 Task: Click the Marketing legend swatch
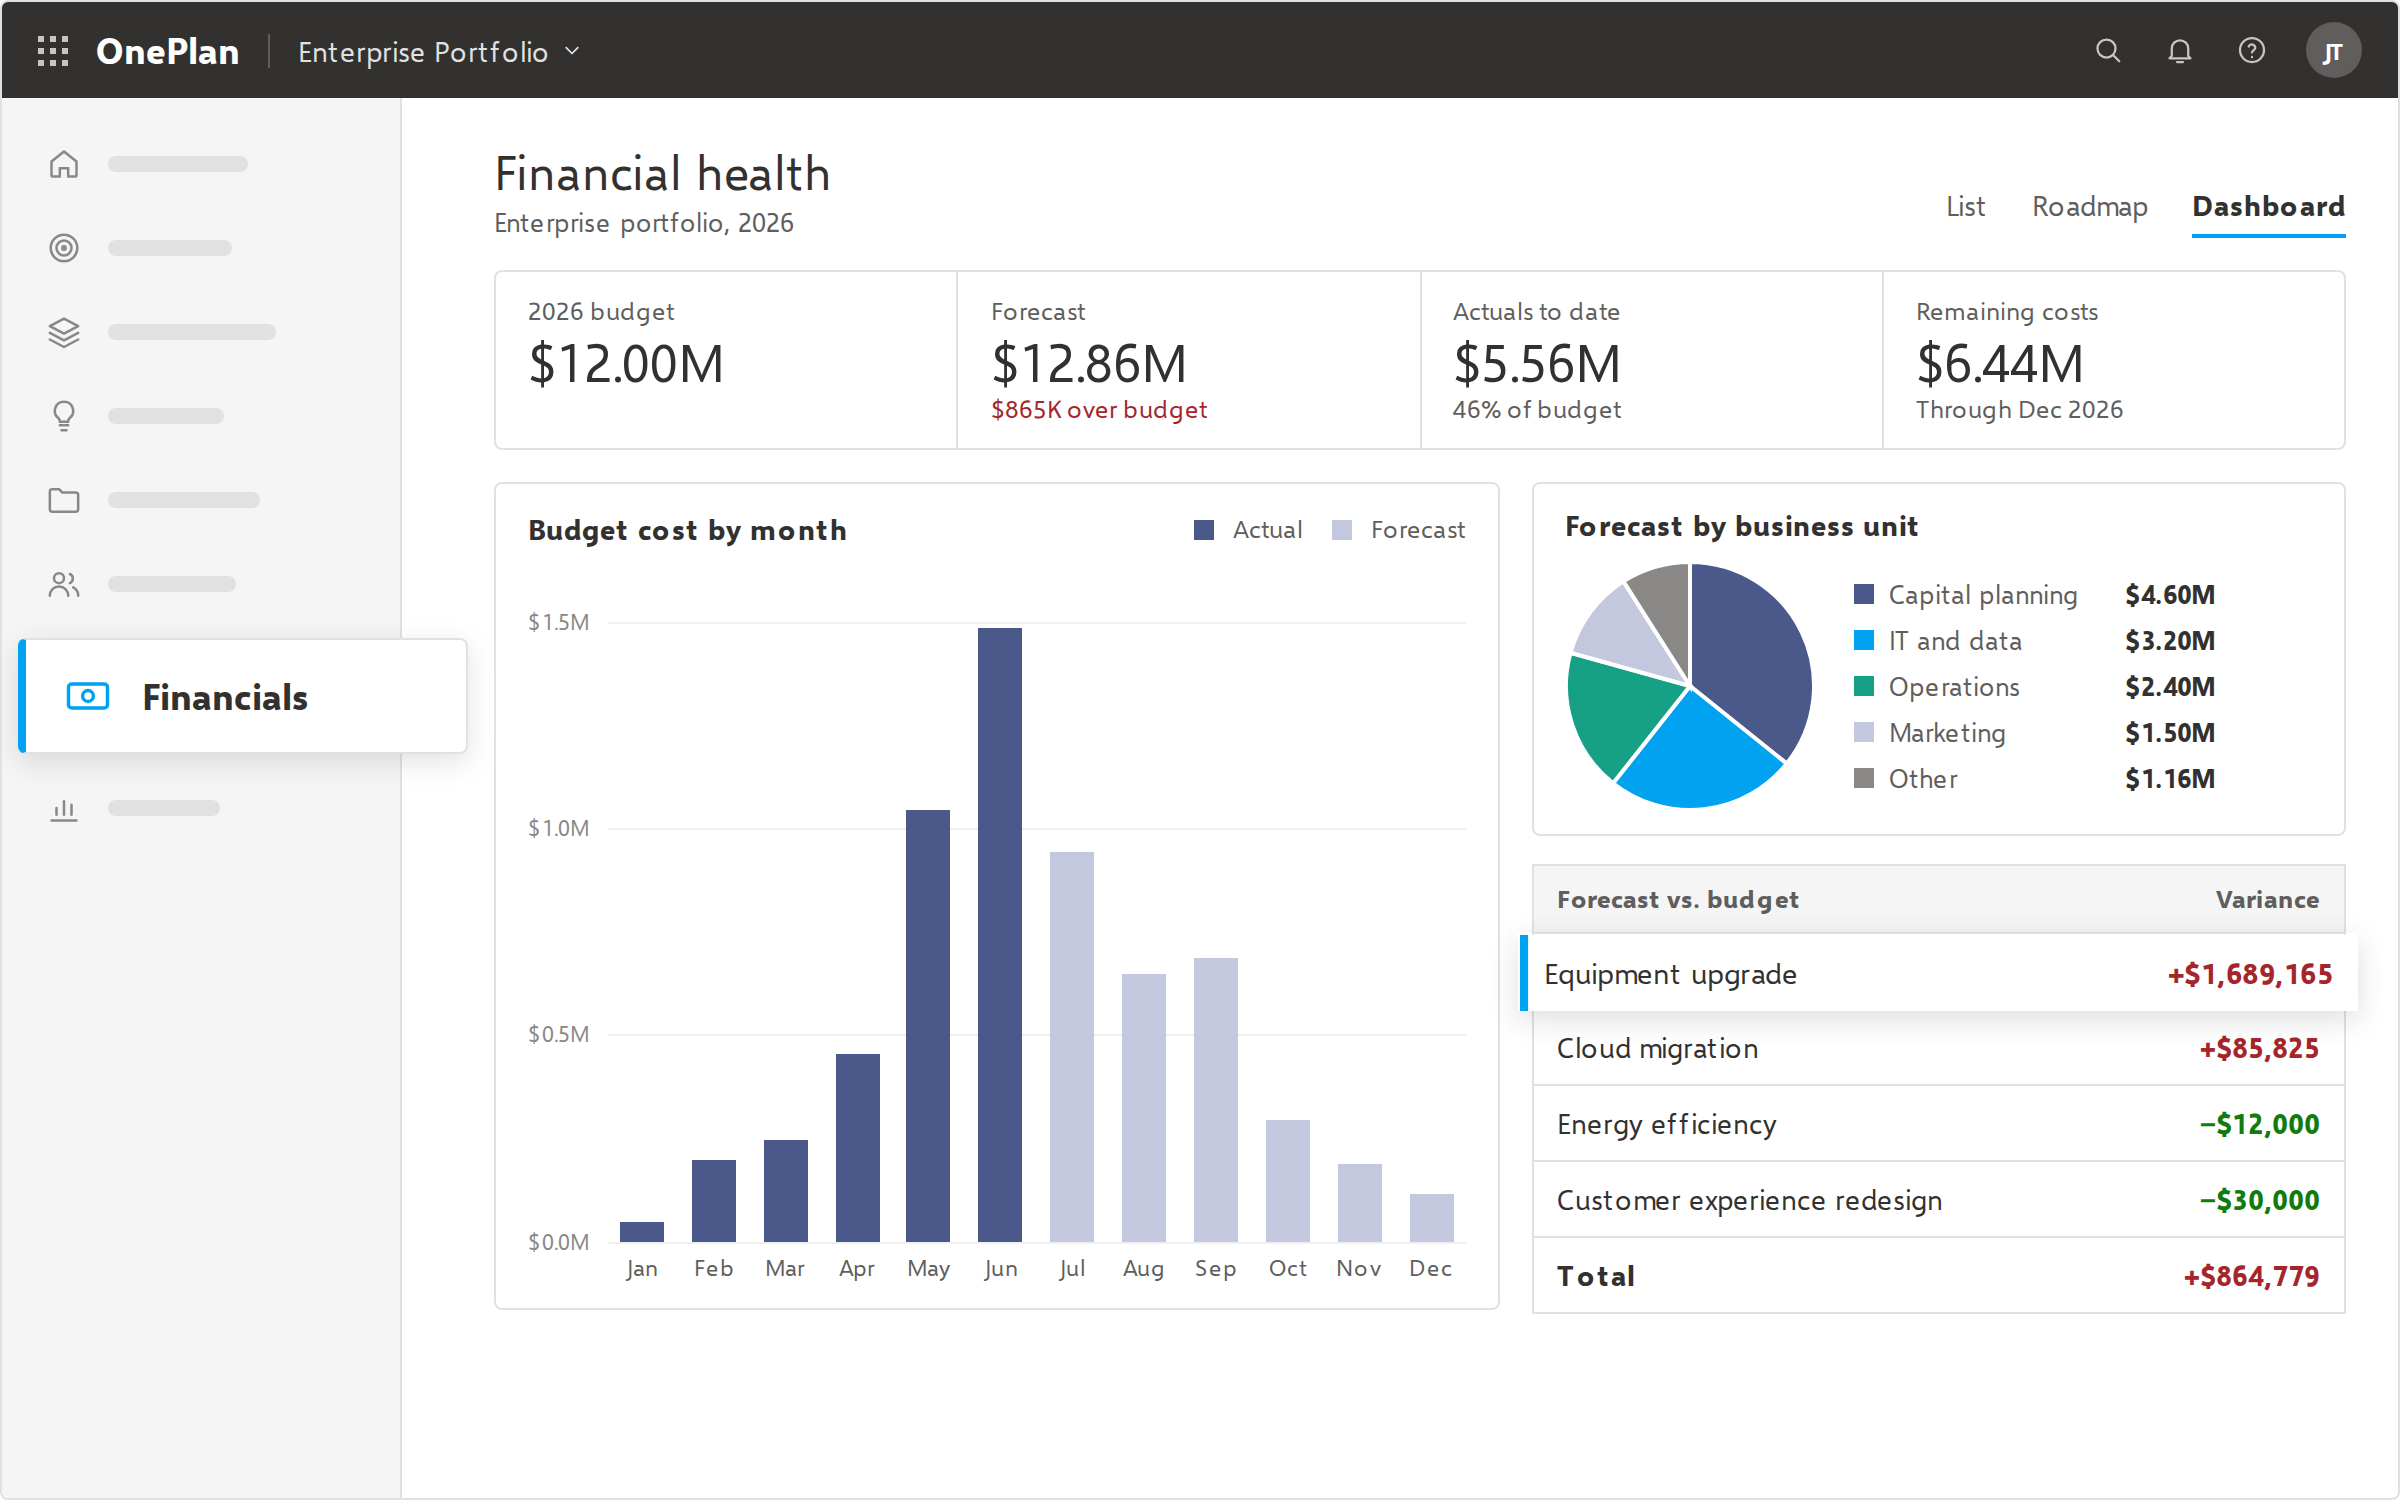click(1864, 732)
